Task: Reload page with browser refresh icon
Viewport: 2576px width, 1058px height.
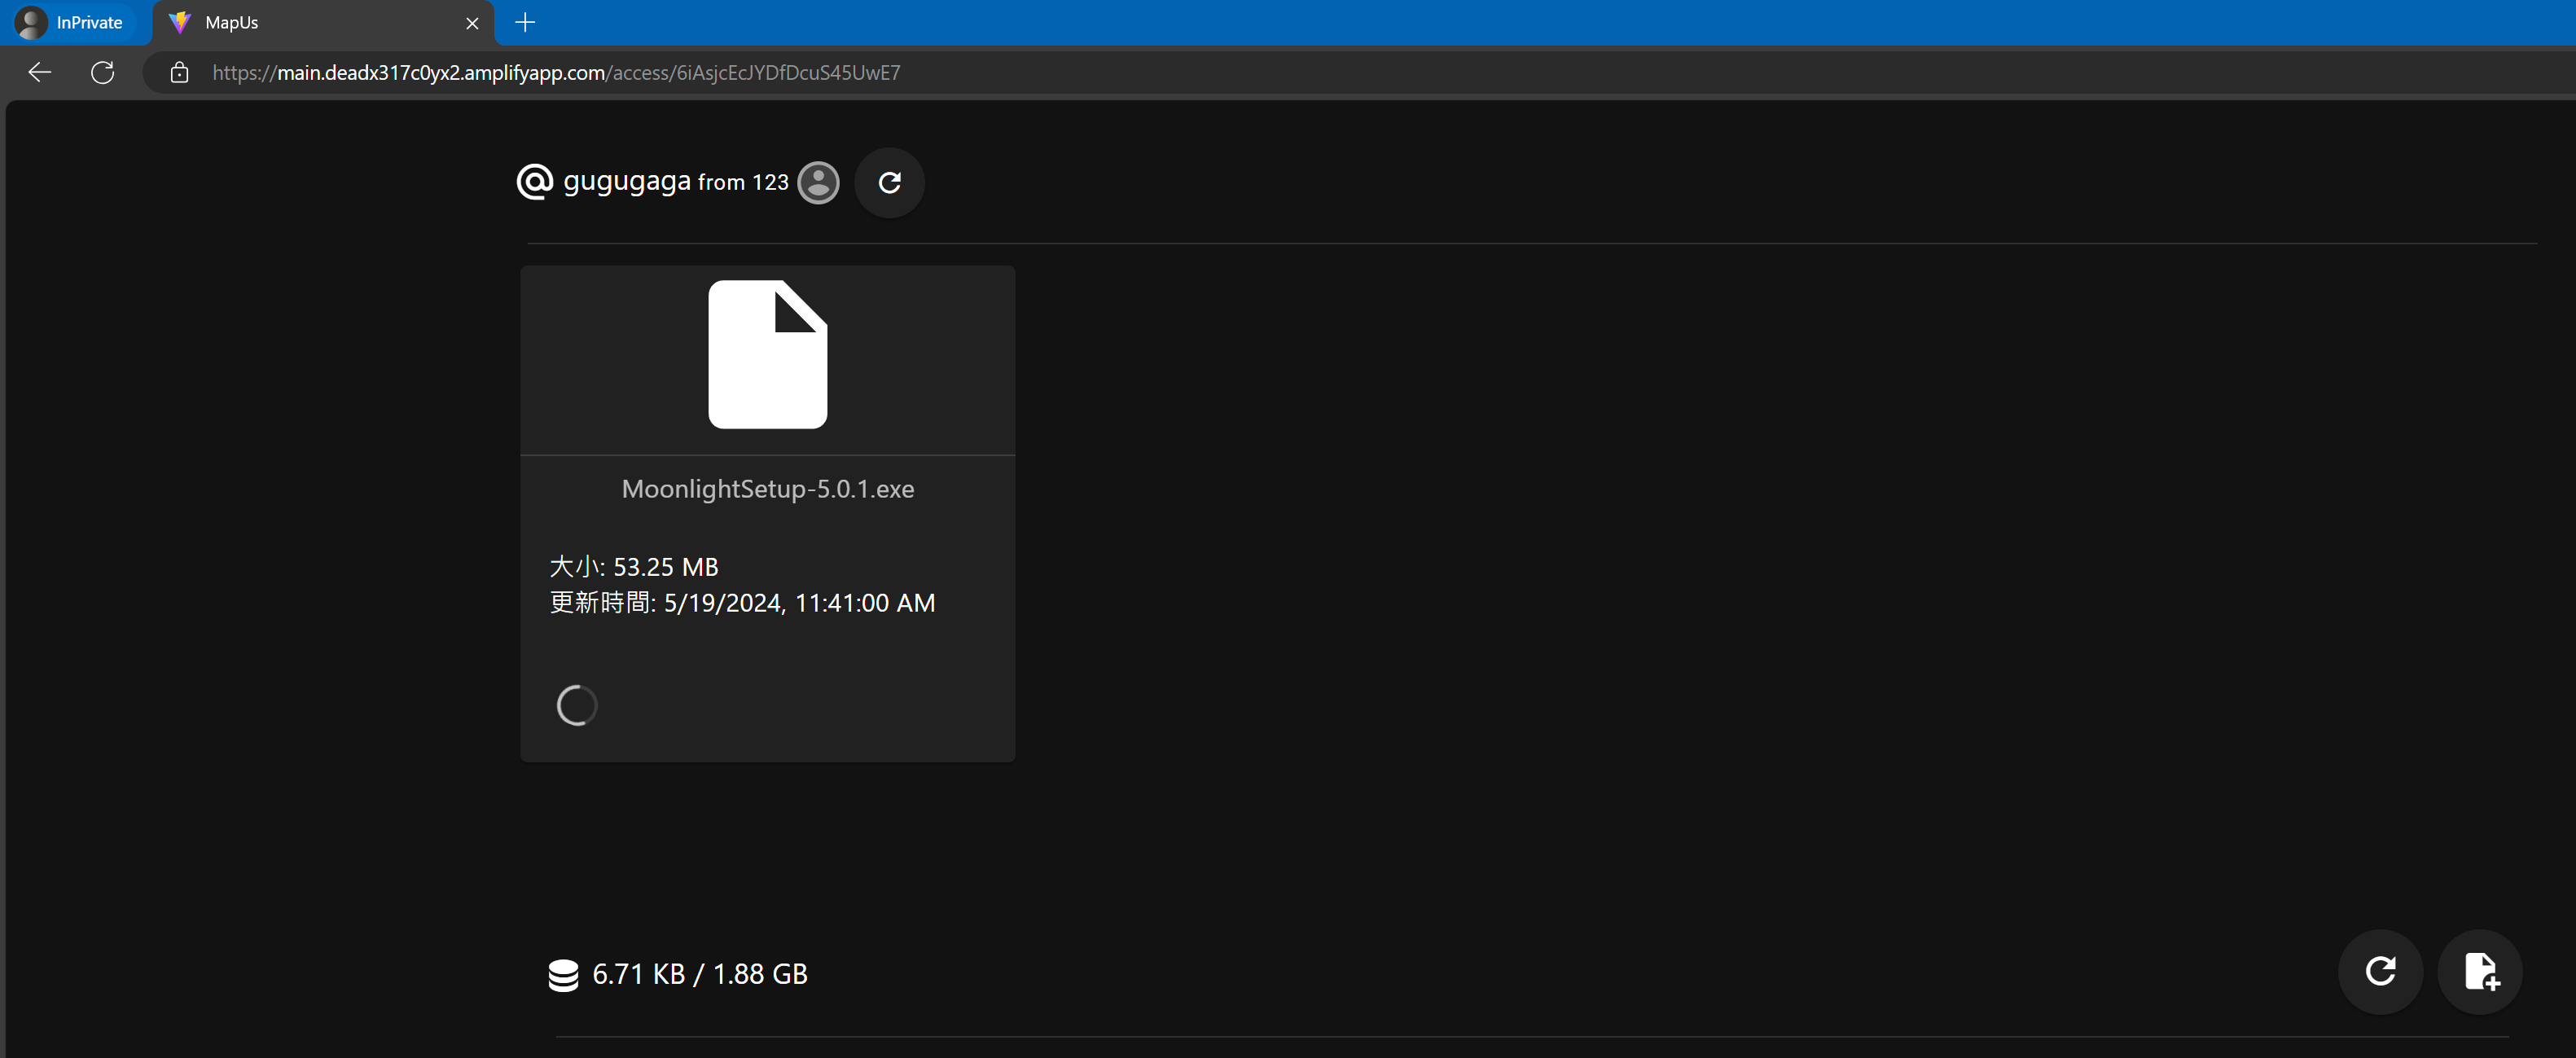Action: tap(102, 72)
